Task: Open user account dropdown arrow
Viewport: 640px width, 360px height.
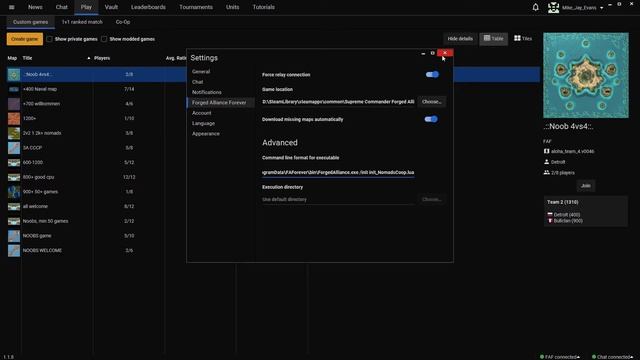Action: pyautogui.click(x=602, y=8)
